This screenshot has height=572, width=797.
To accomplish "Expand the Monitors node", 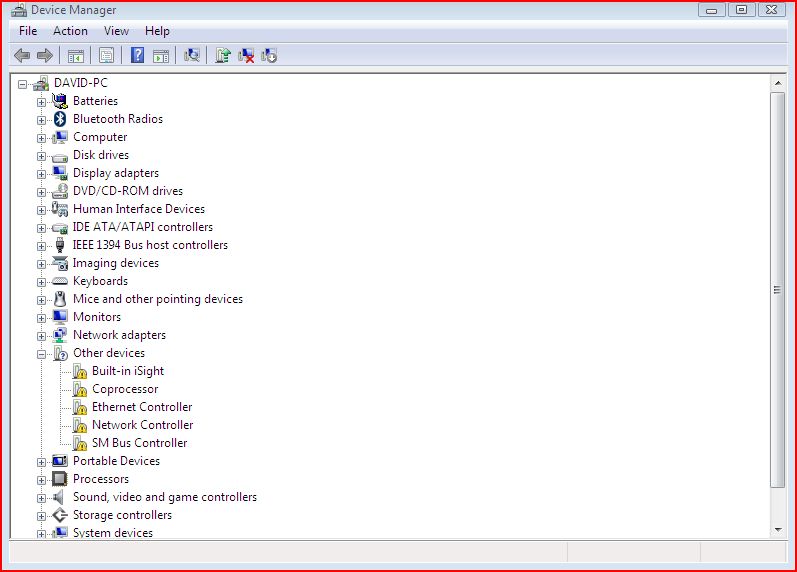I will (41, 318).
